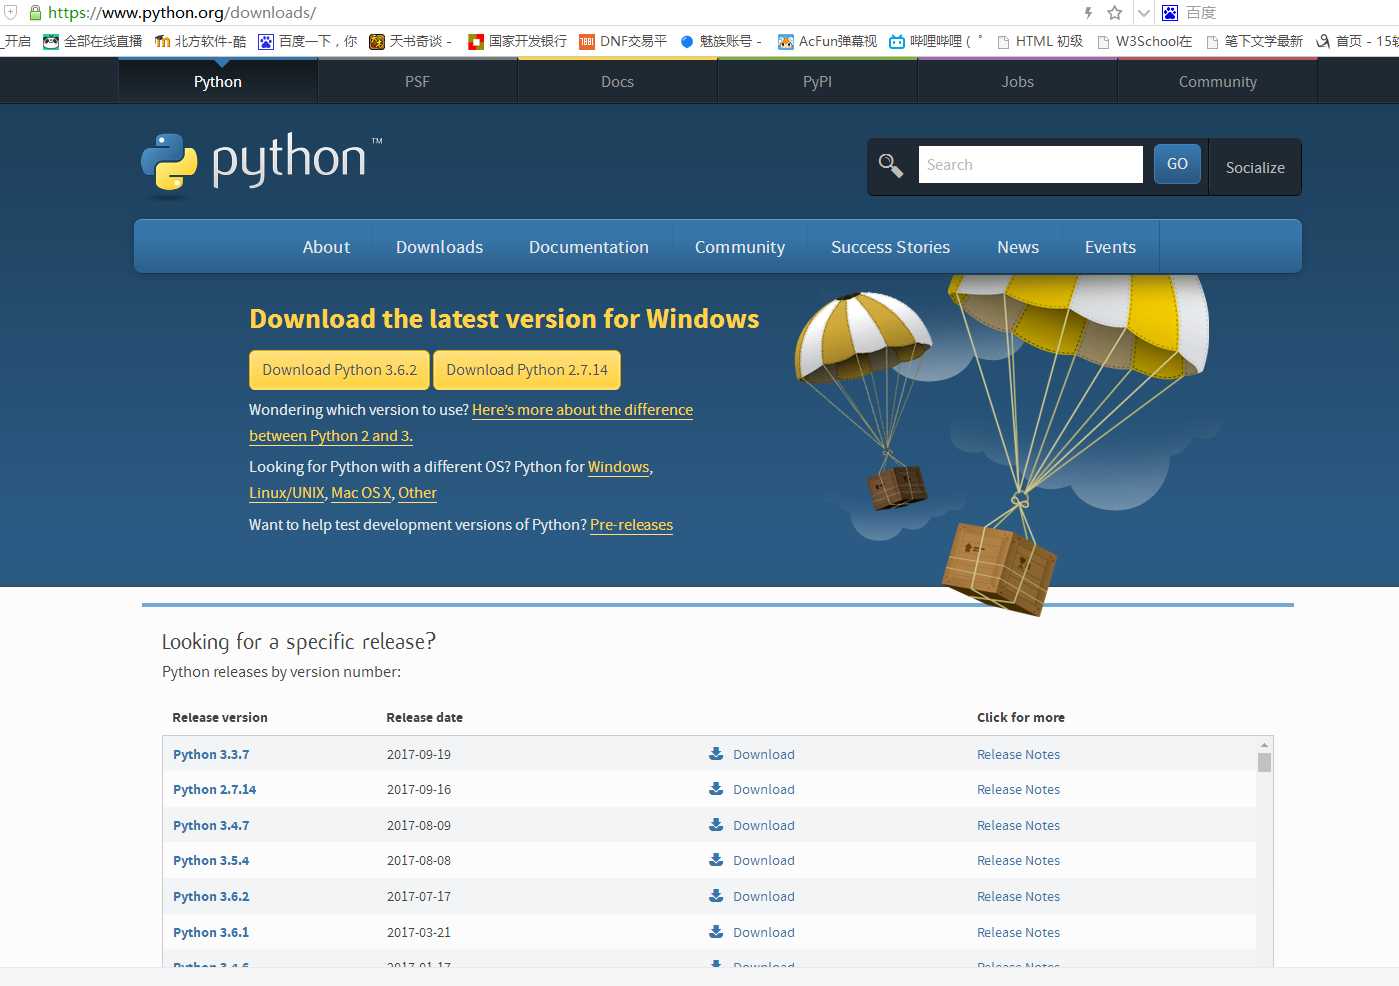Switch to the PyPI top tab

pos(818,81)
